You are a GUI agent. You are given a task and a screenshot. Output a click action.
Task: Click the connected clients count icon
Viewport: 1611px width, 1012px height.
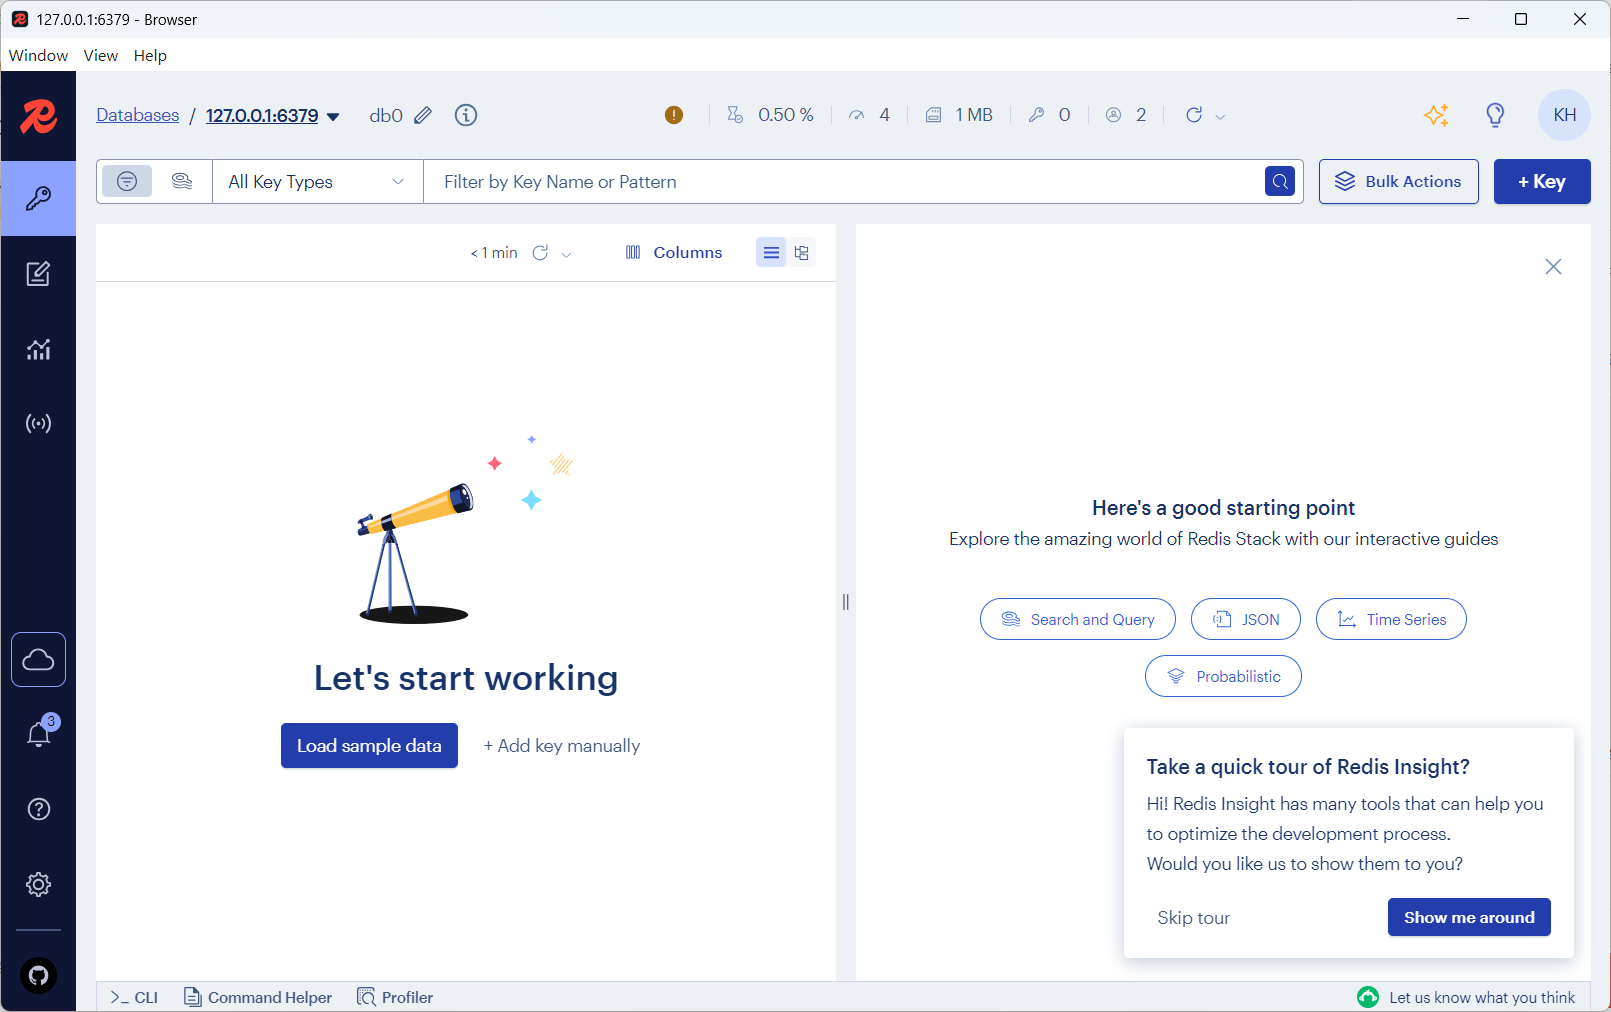(x=1113, y=115)
